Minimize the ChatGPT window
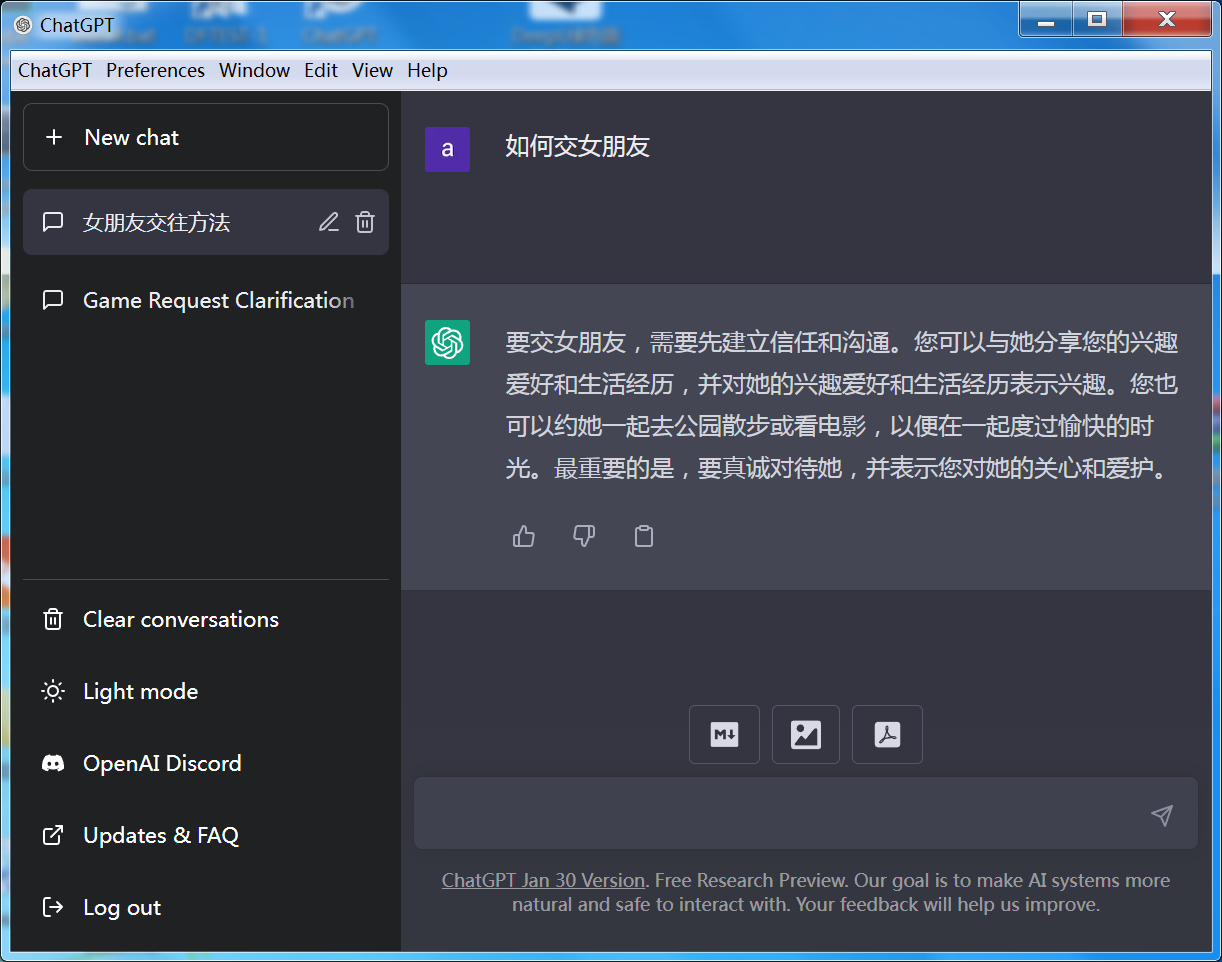 (1046, 19)
